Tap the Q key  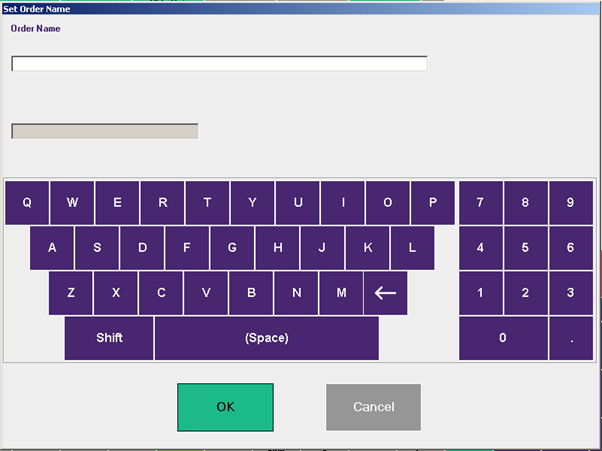27,203
